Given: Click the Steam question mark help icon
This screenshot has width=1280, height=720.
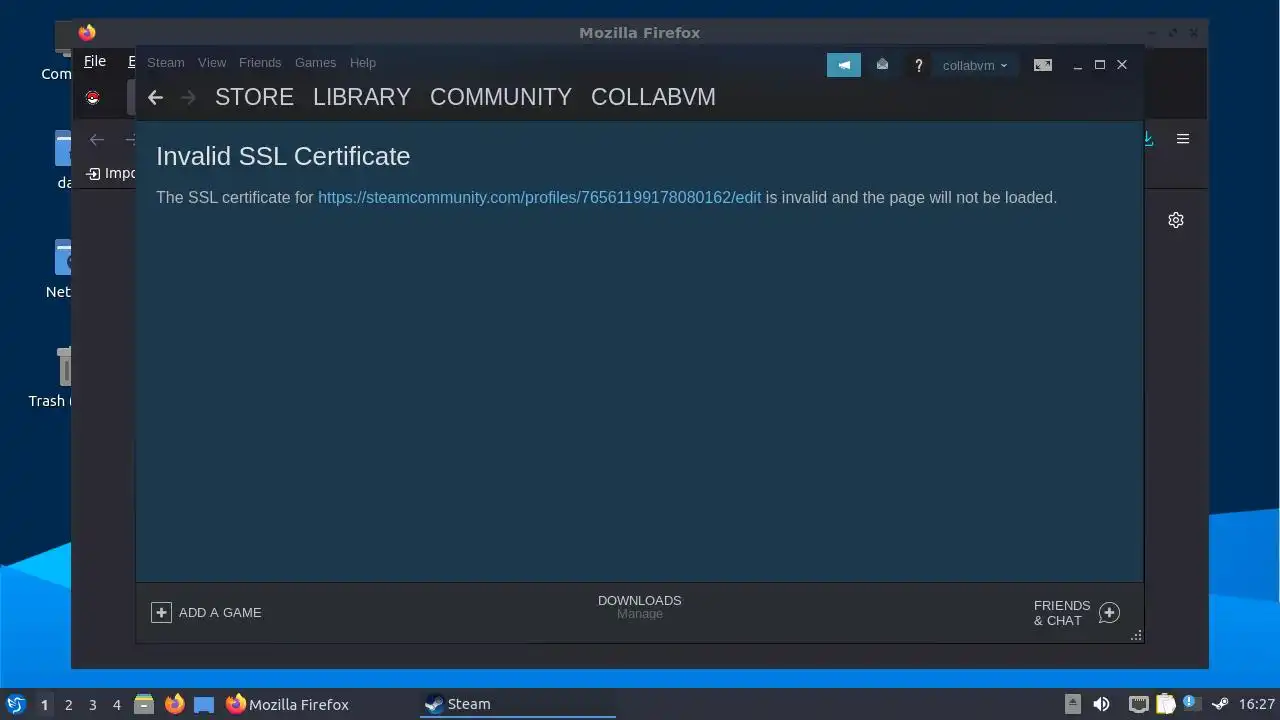Looking at the screenshot, I should coord(918,66).
